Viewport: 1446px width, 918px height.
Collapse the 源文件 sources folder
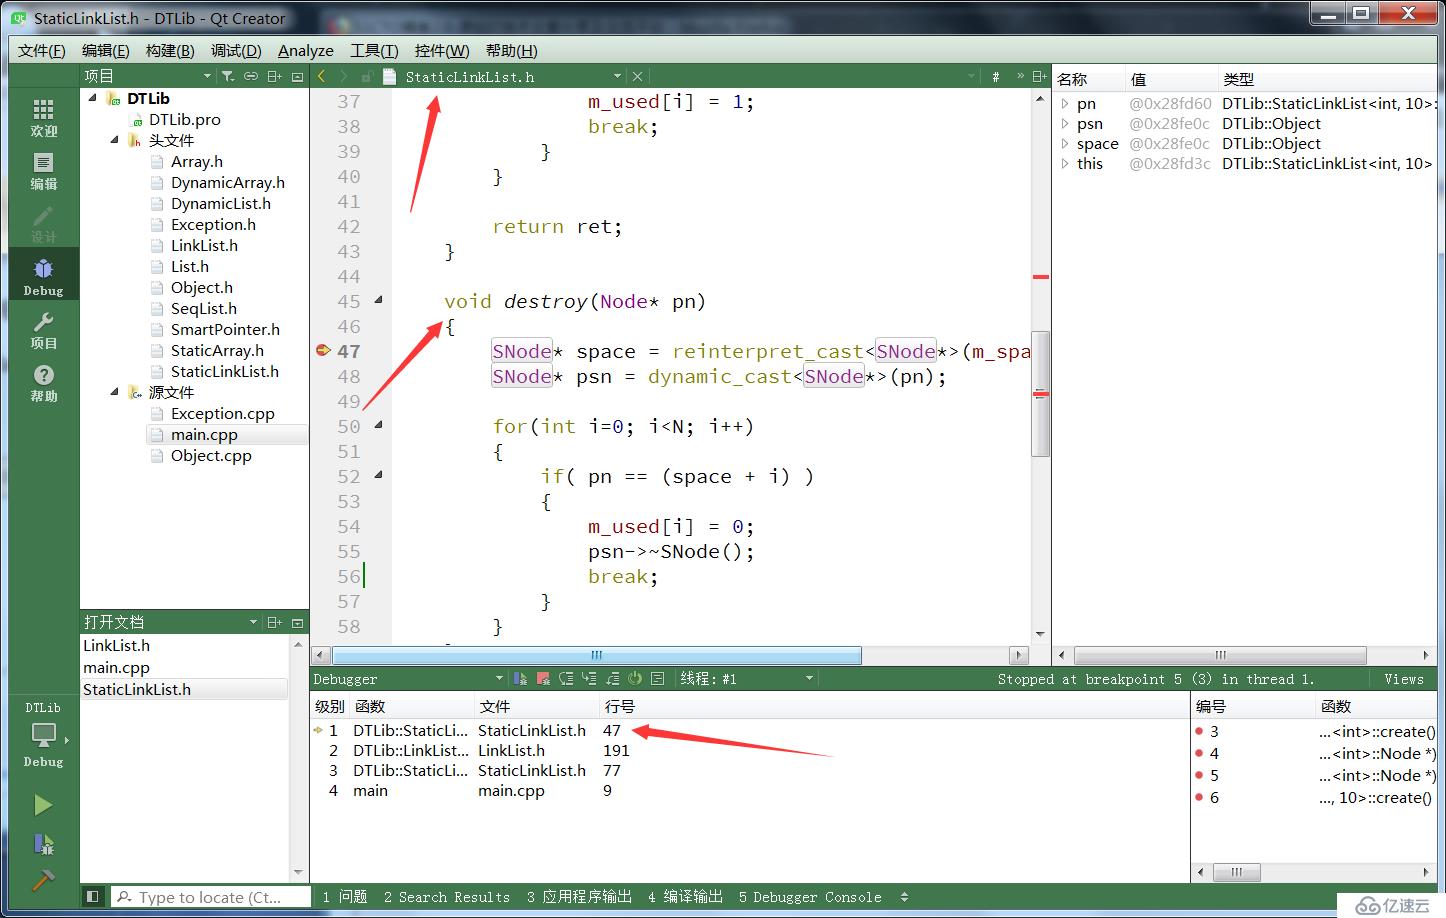pos(115,392)
